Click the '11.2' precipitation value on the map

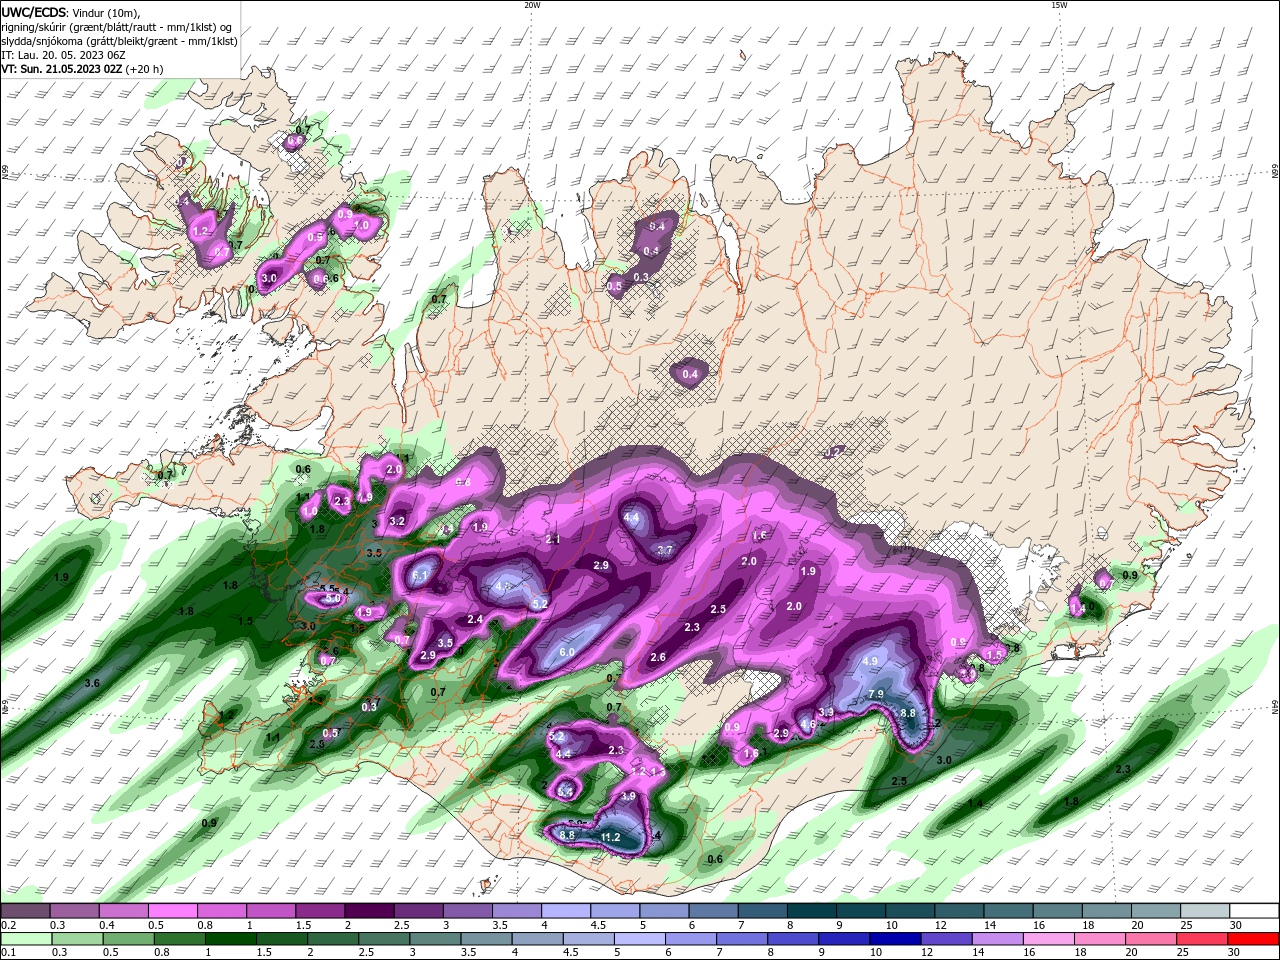610,837
